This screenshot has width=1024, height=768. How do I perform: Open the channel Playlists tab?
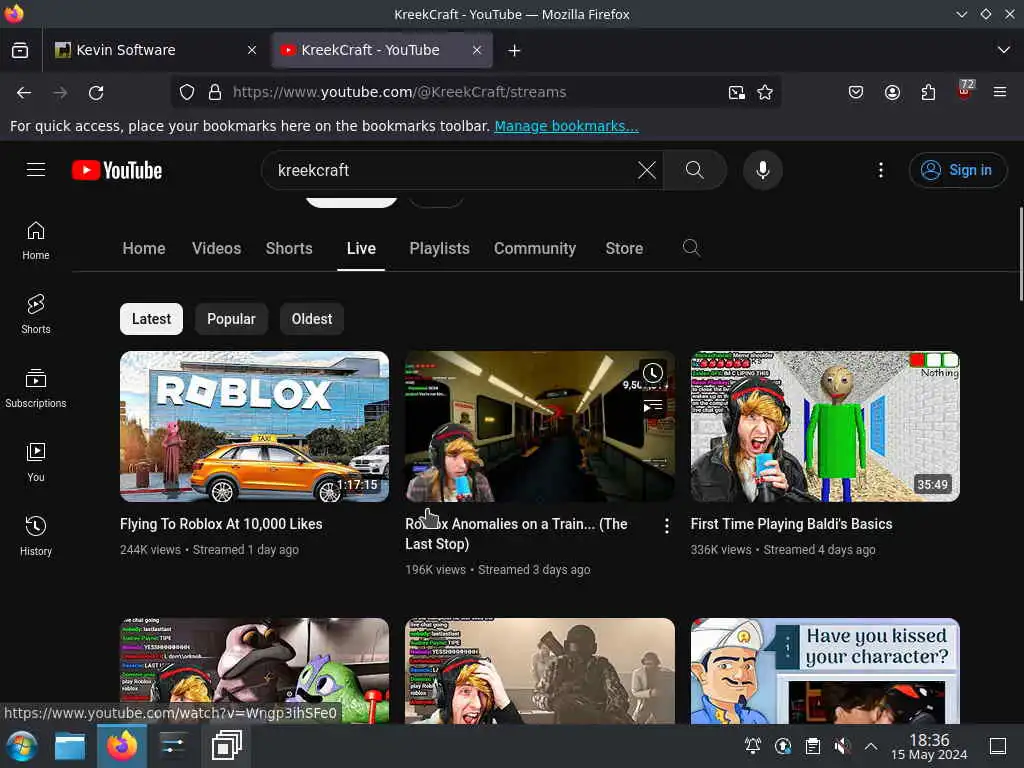pyautogui.click(x=440, y=248)
